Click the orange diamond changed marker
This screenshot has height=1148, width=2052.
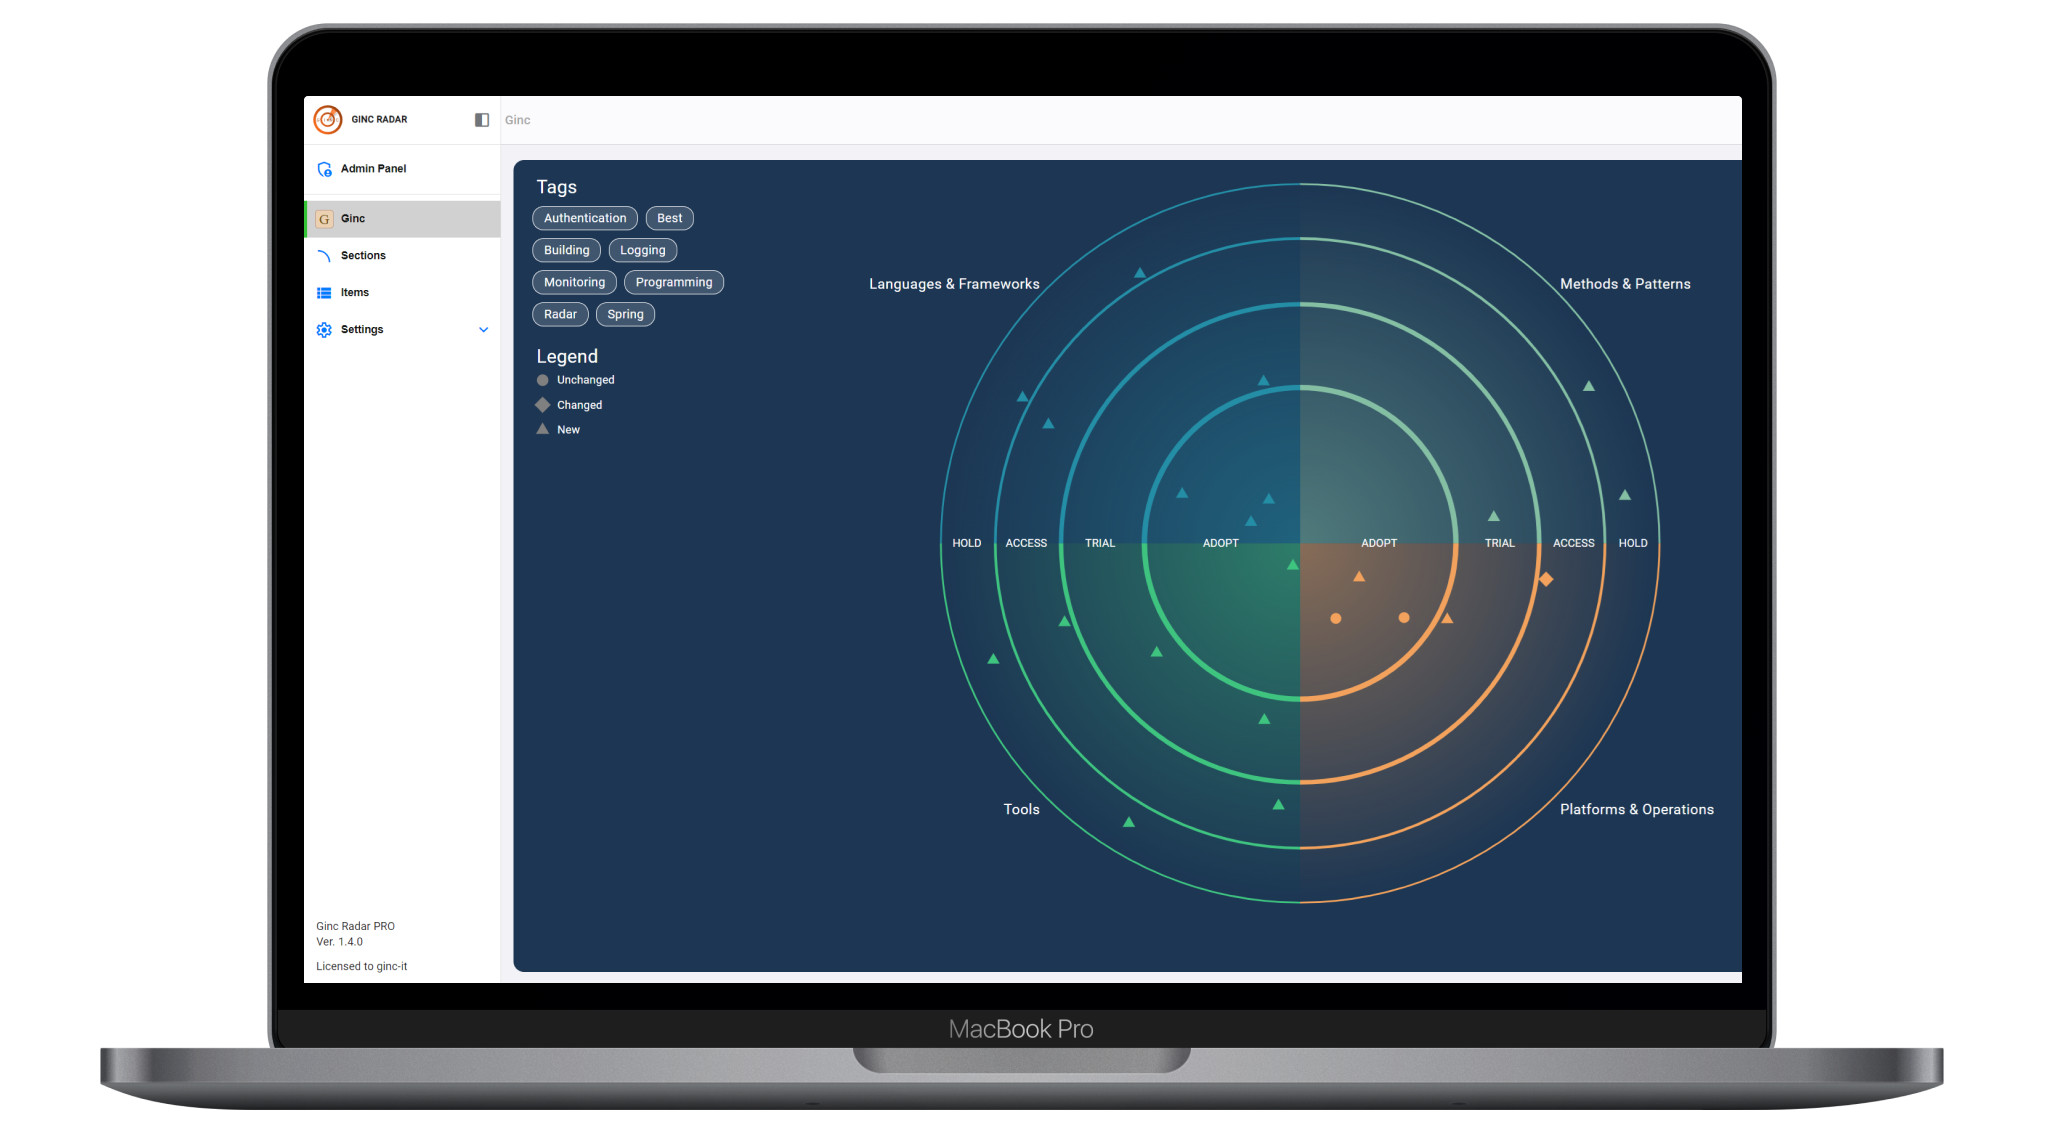[1545, 579]
